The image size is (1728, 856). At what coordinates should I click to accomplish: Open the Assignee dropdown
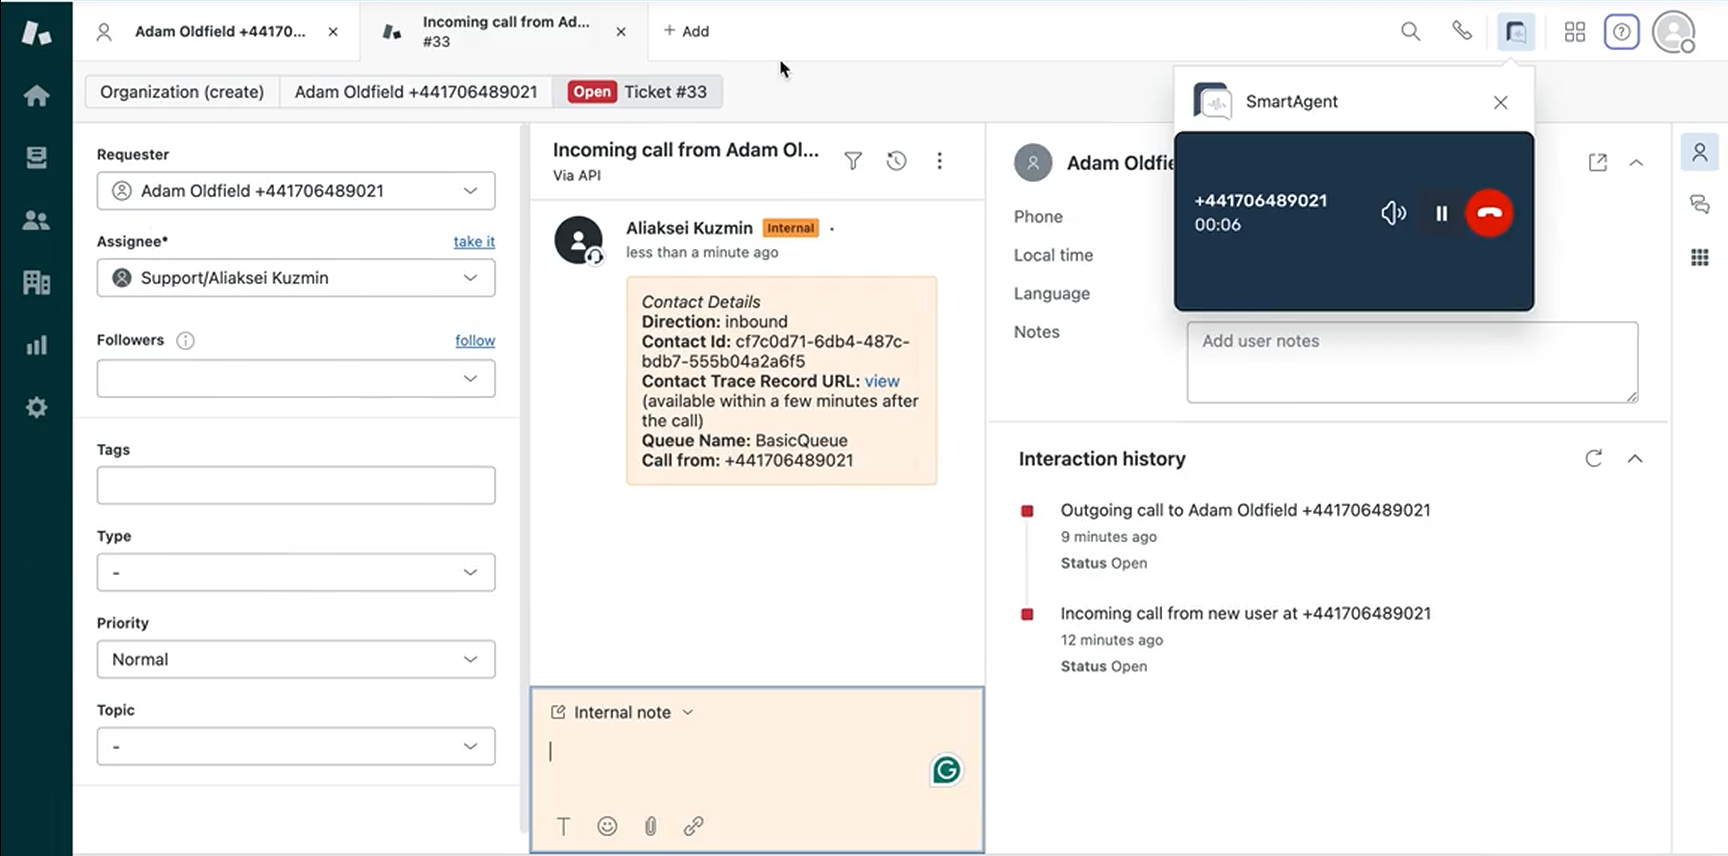click(x=296, y=278)
